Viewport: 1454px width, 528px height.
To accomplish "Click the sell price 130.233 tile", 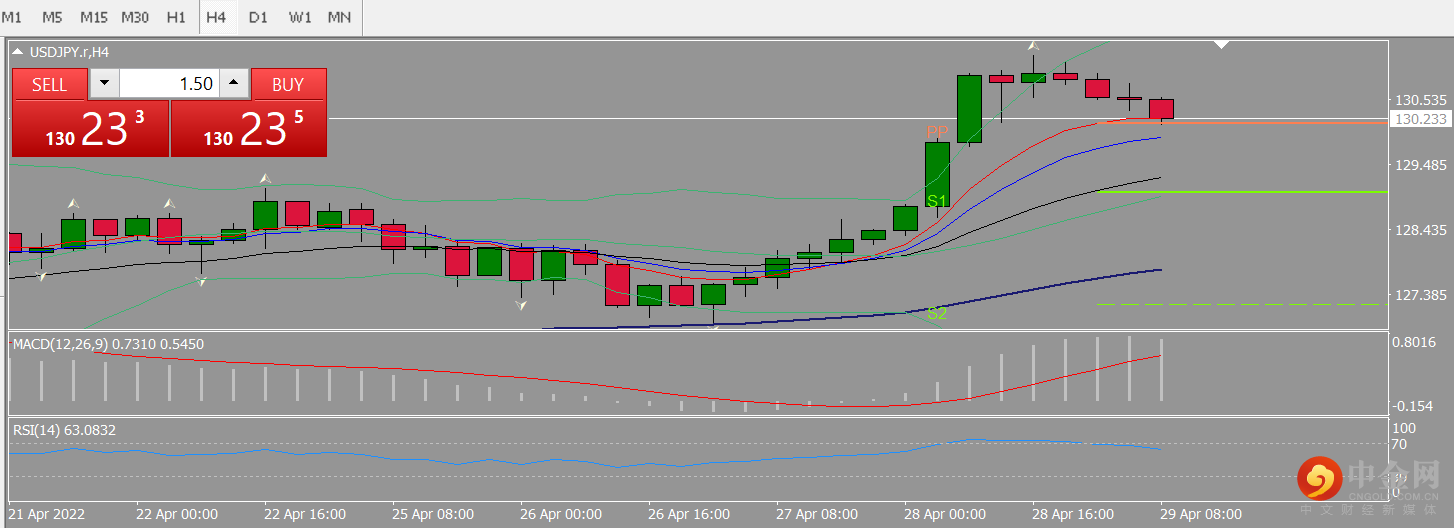I will click(90, 129).
